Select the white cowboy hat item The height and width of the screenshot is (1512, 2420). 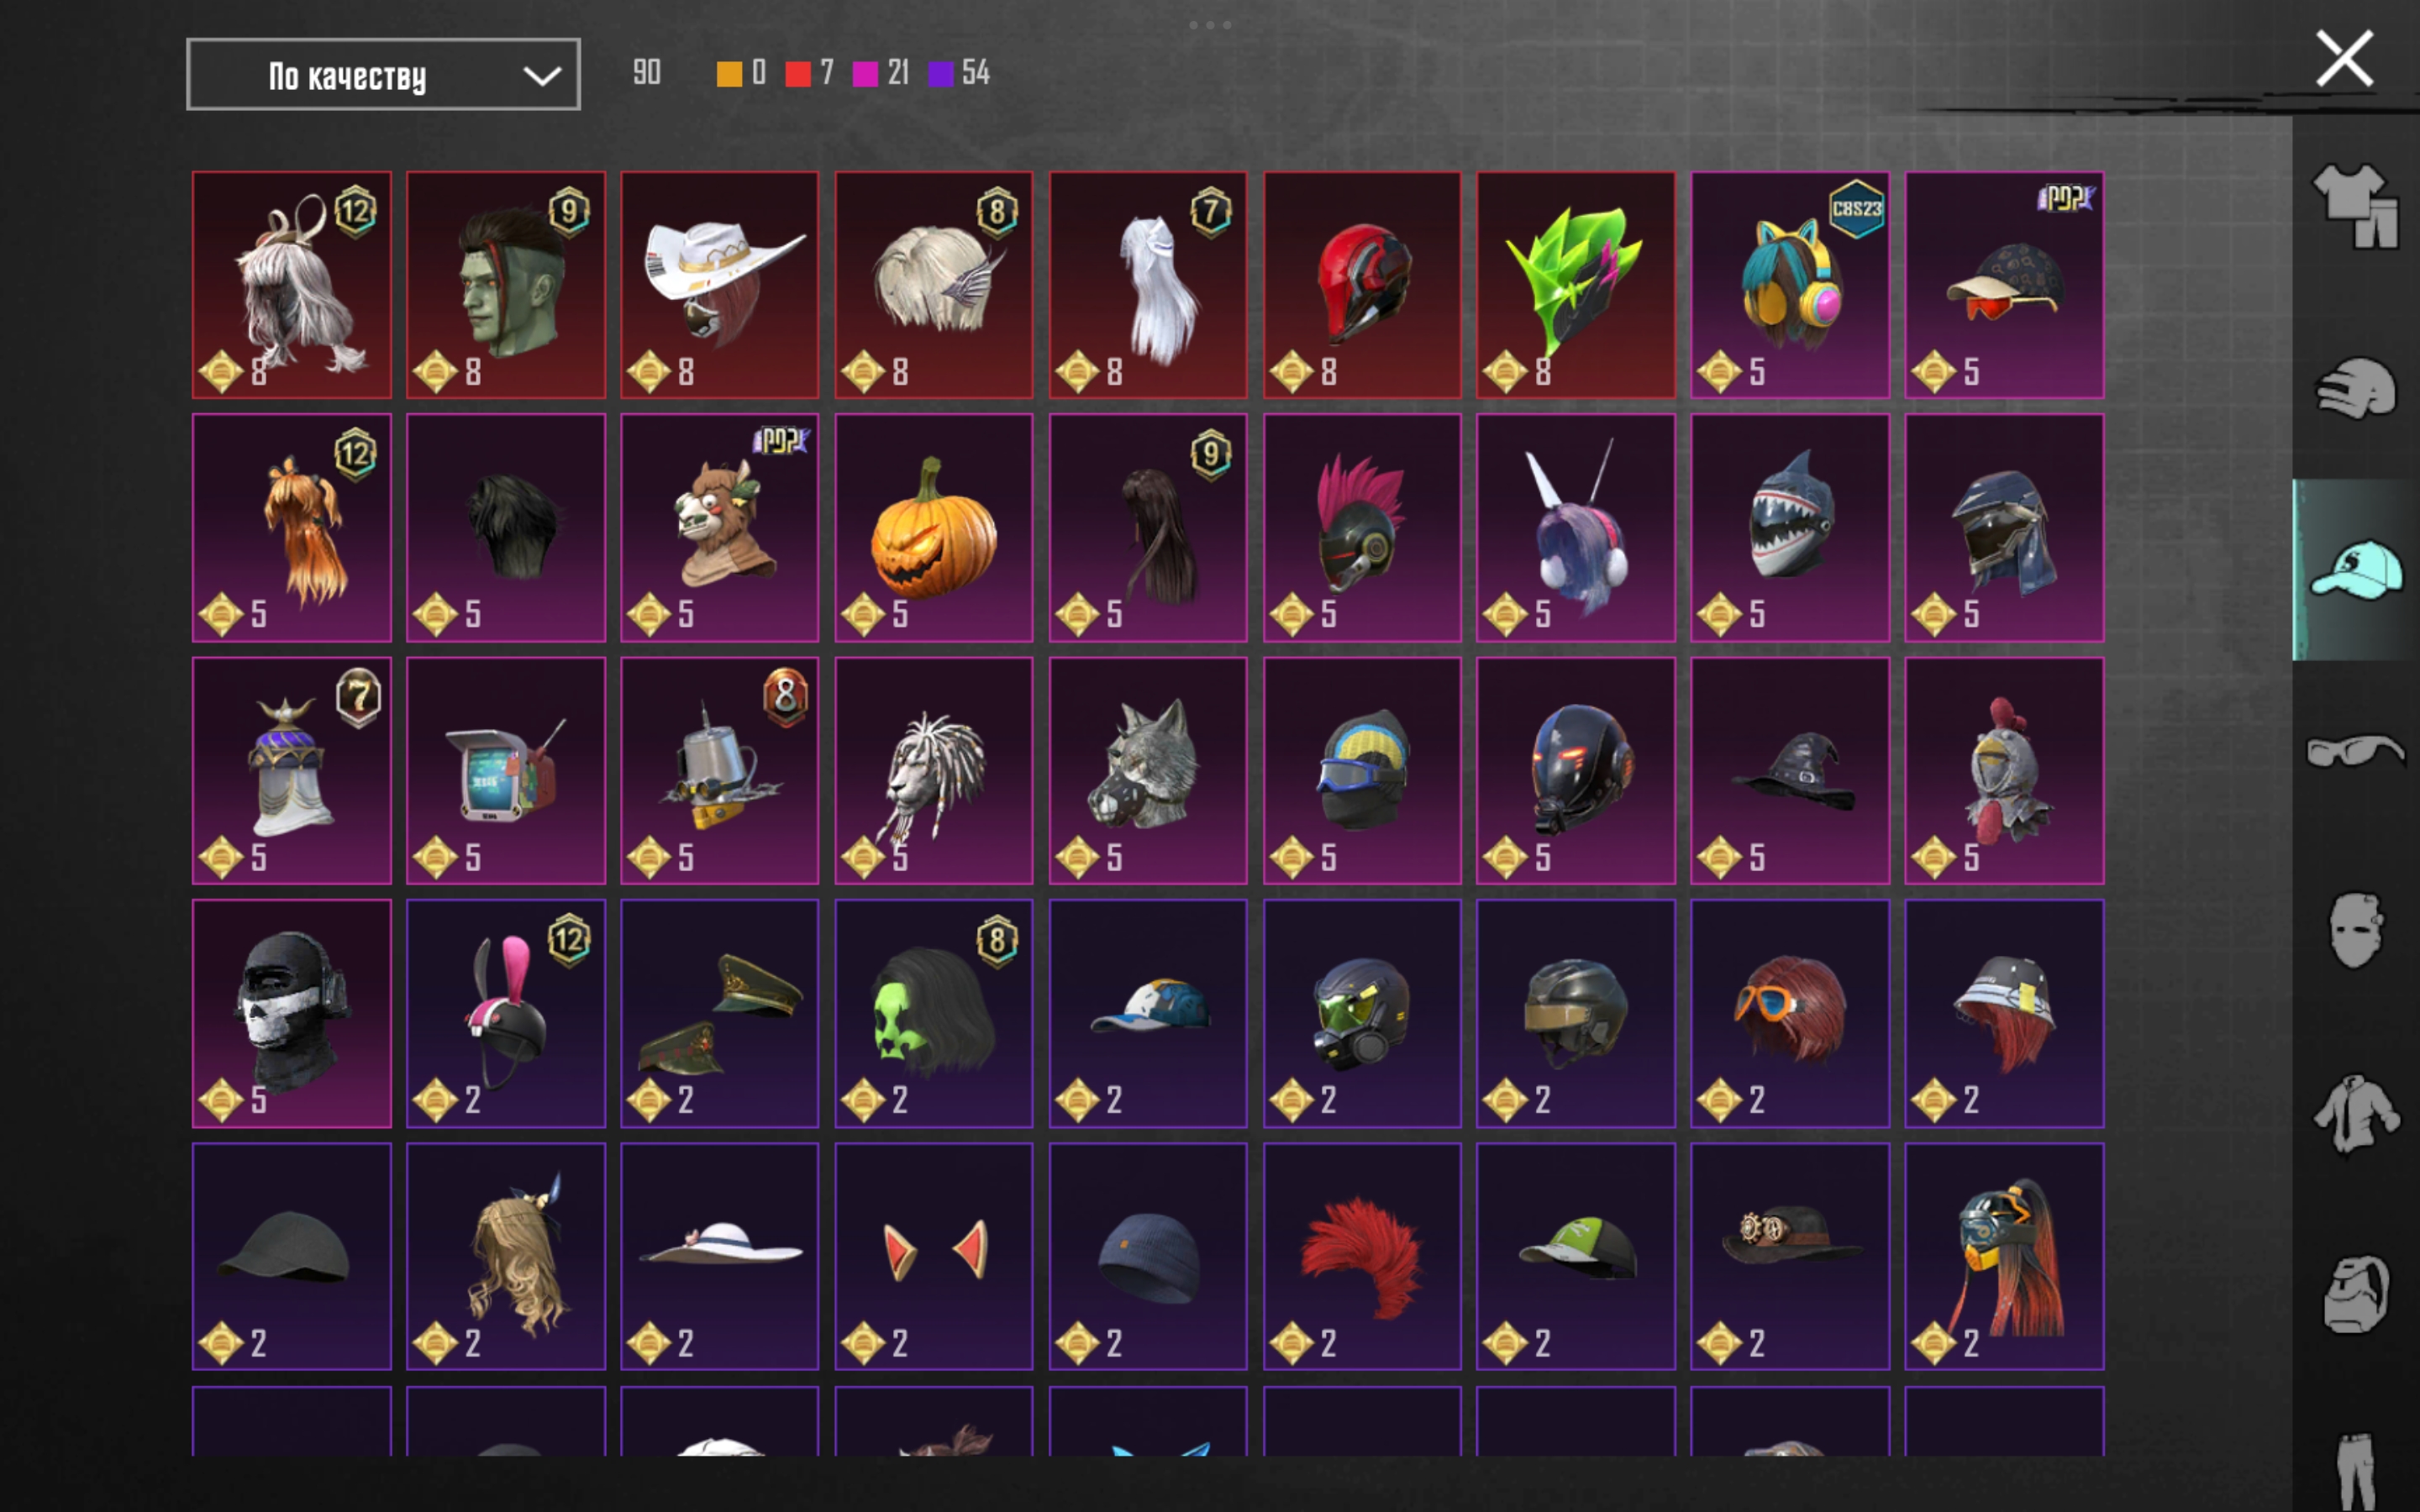coord(719,285)
